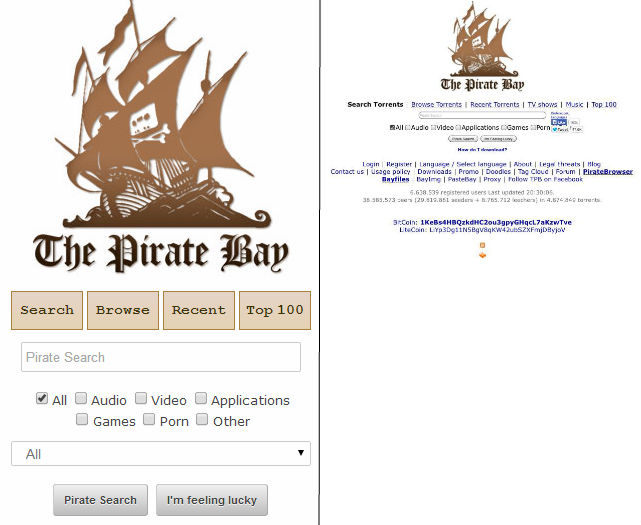Open the Proxy link
This screenshot has height=525, width=641.
pos(492,179)
